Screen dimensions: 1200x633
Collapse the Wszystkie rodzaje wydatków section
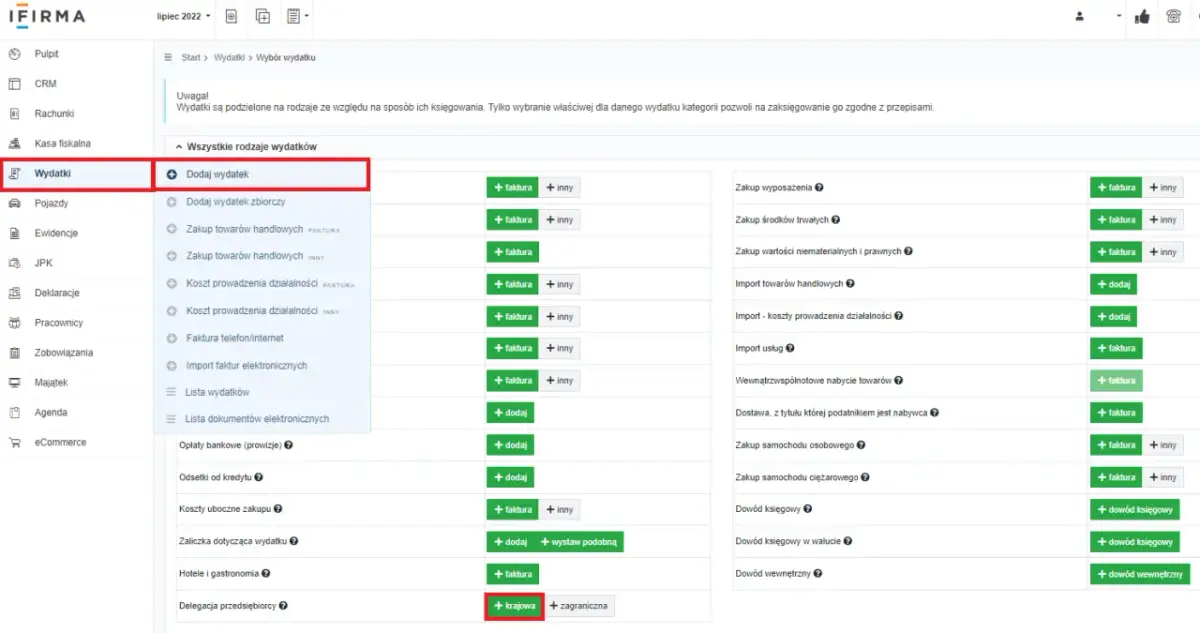click(x=179, y=147)
